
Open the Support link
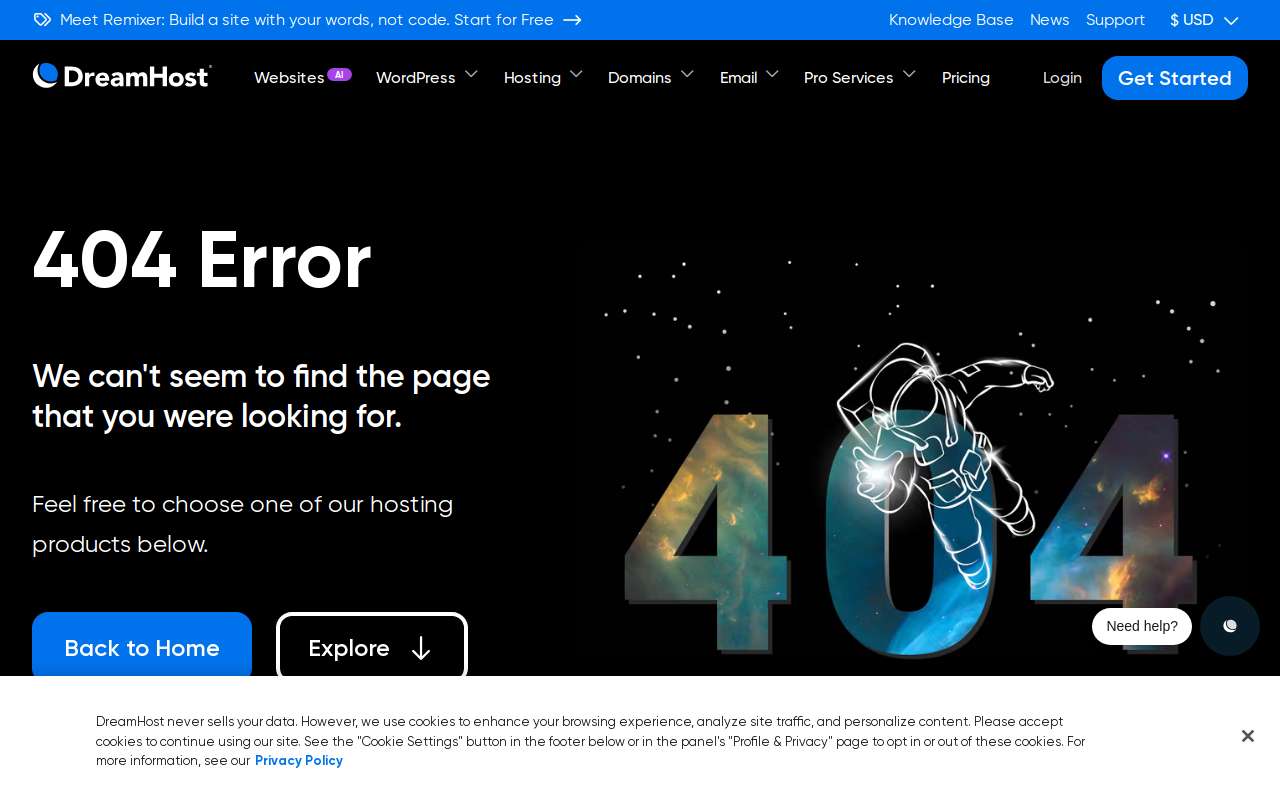(x=1115, y=20)
